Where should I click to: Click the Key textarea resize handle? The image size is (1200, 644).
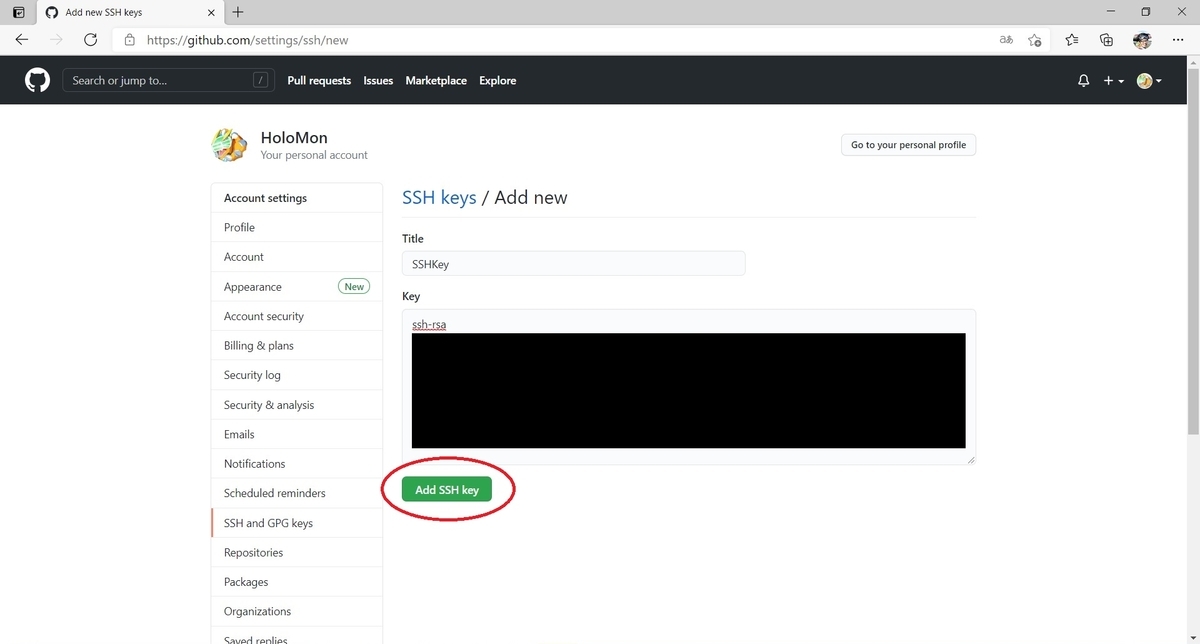(x=970, y=459)
